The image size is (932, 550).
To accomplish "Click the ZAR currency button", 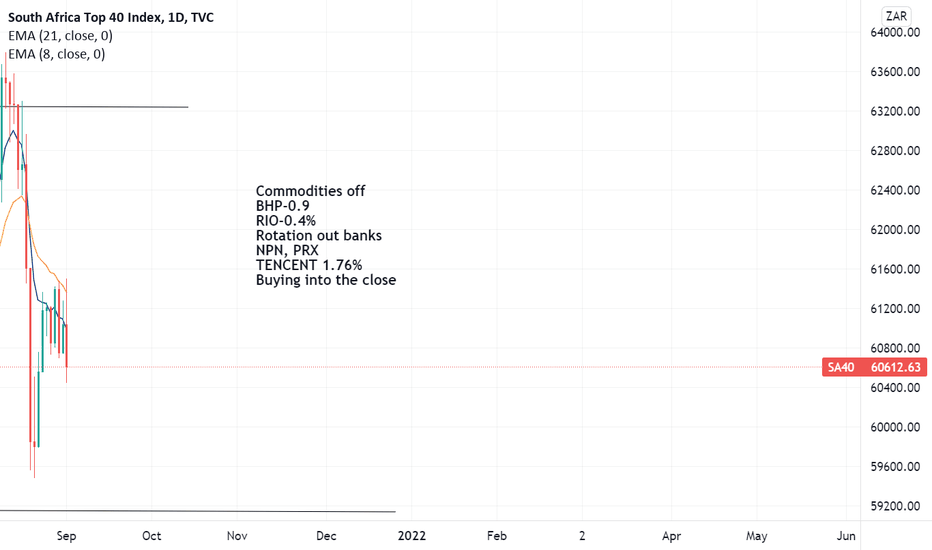I will (896, 16).
